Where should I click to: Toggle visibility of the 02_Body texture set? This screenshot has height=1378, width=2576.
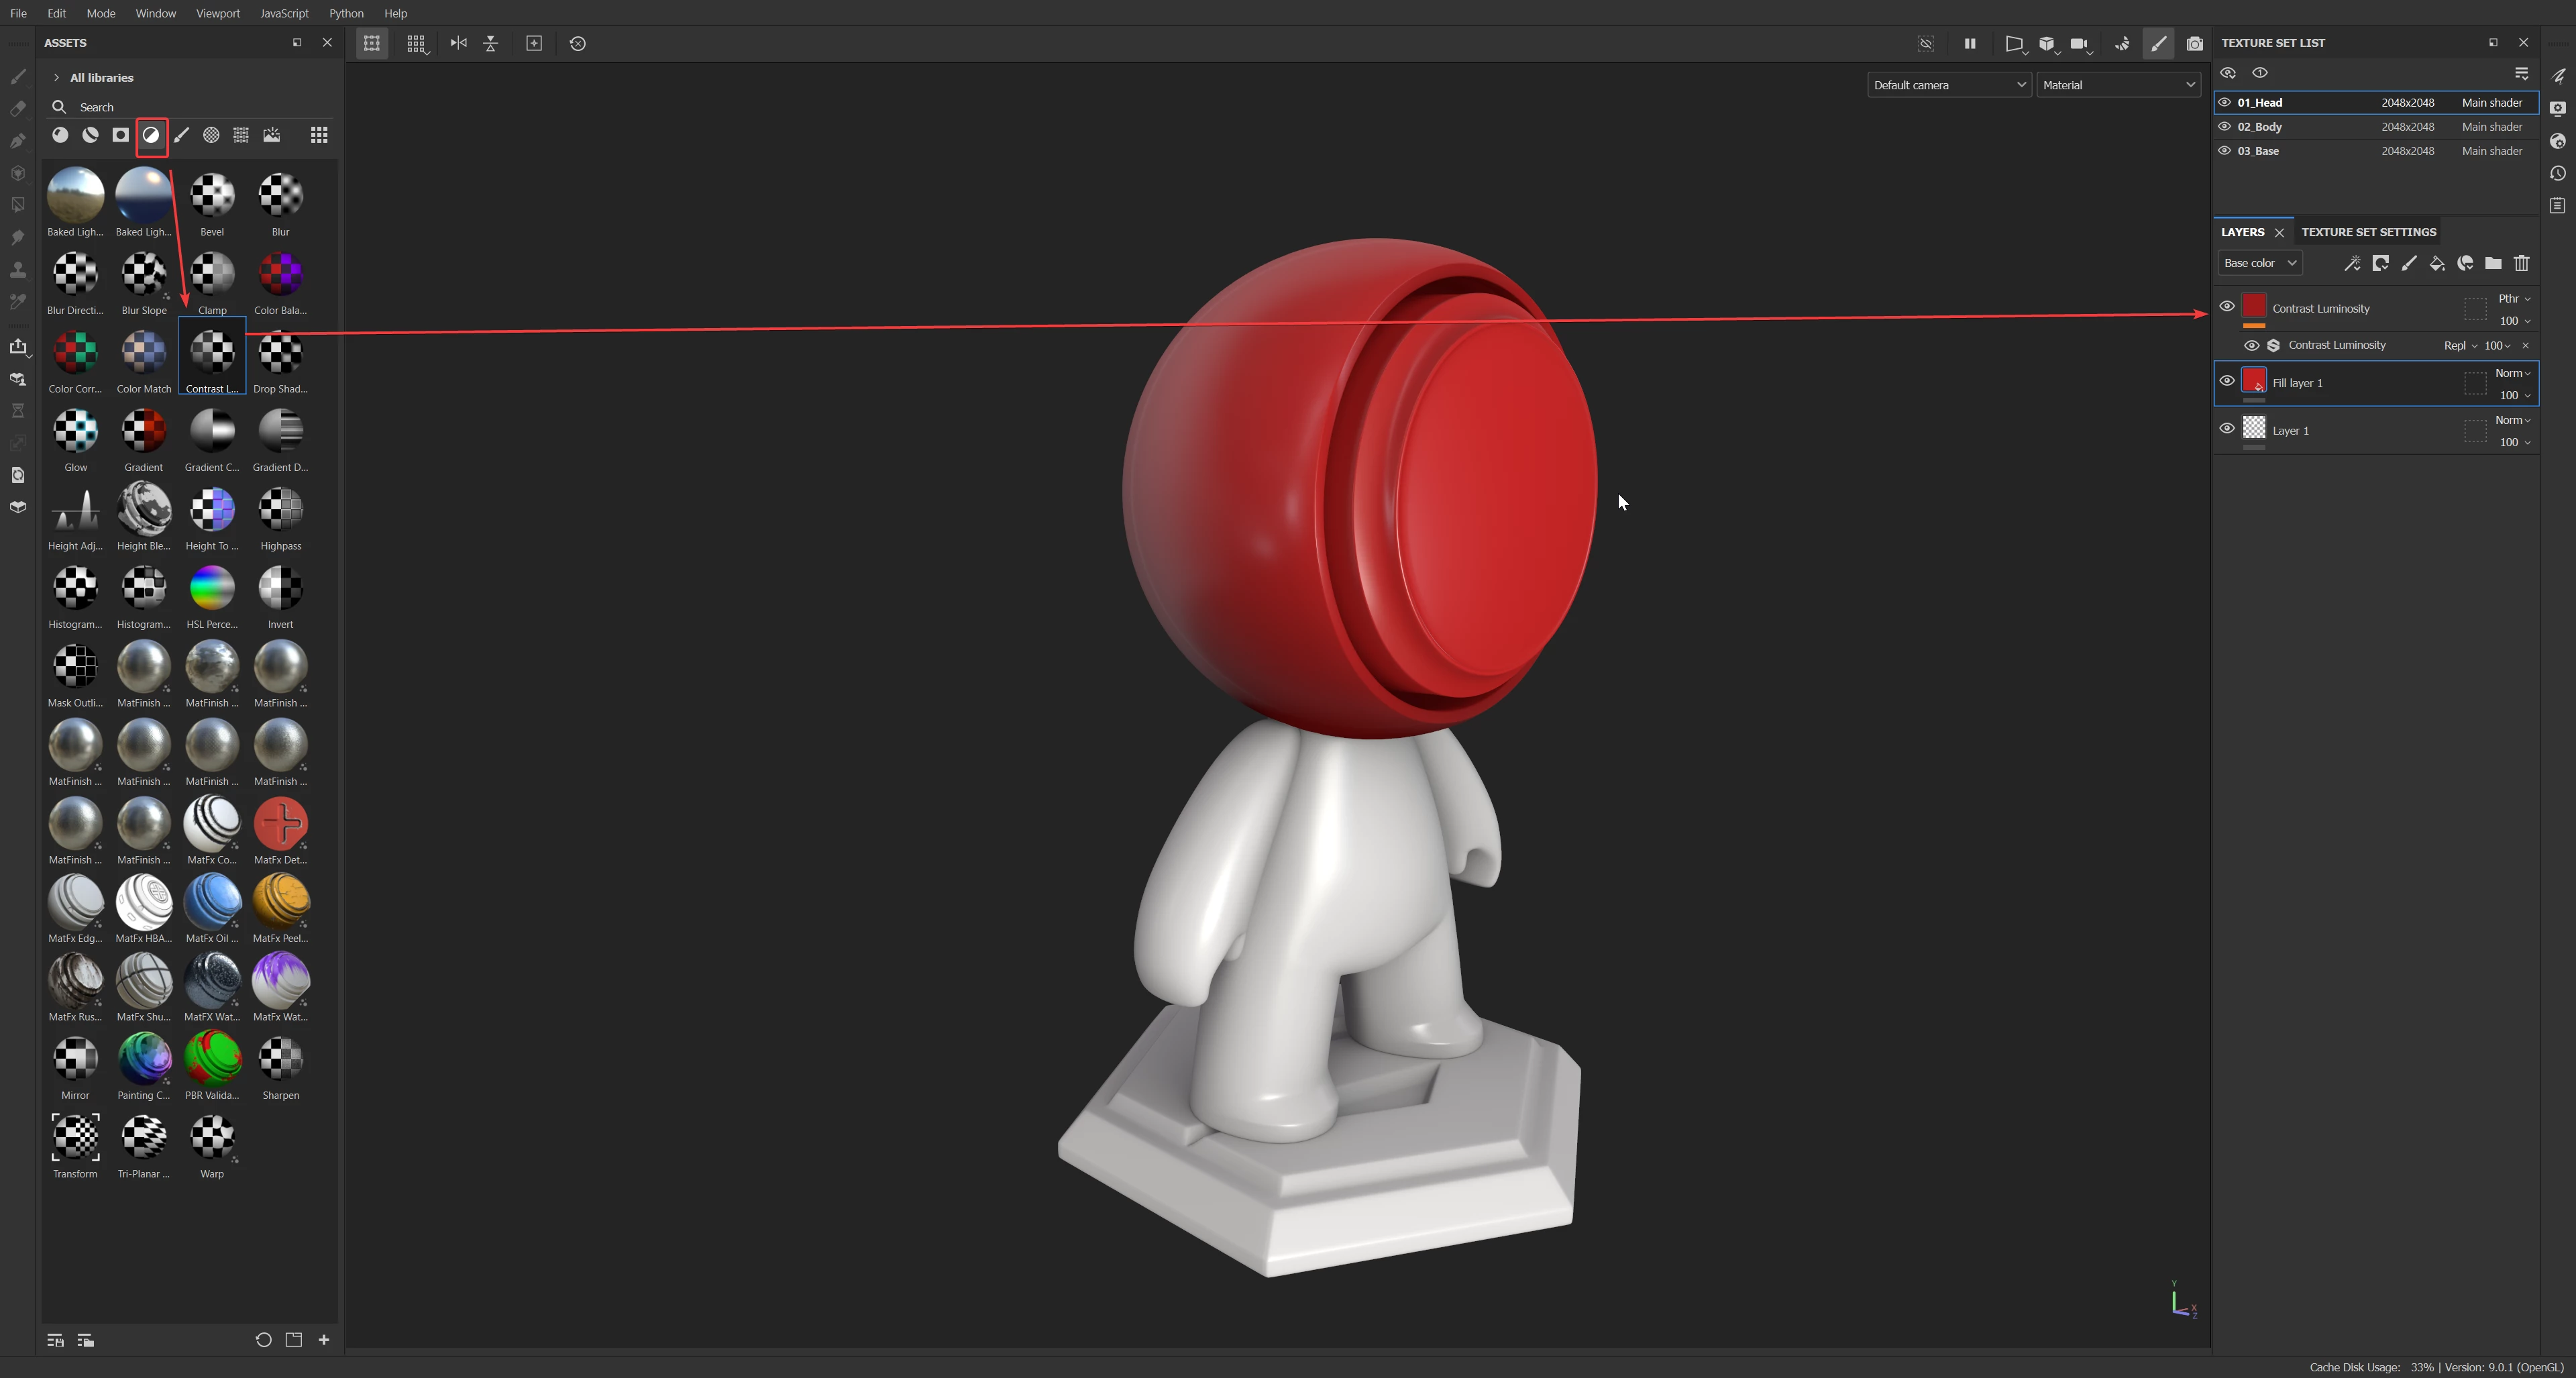2224,127
